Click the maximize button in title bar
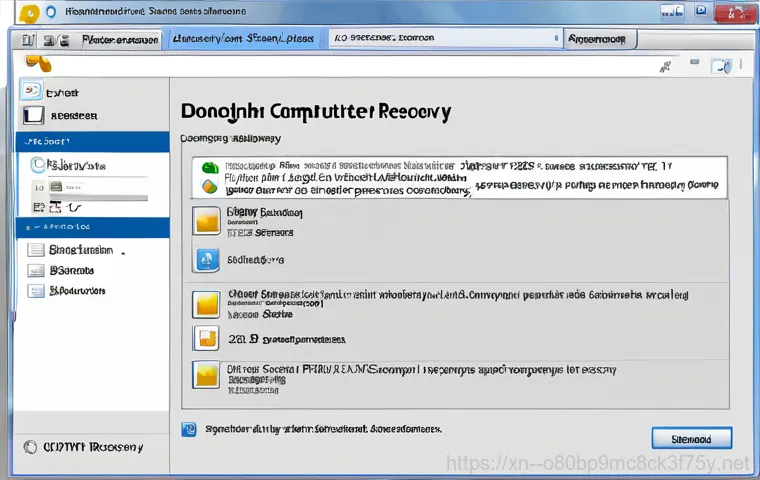 tap(701, 11)
